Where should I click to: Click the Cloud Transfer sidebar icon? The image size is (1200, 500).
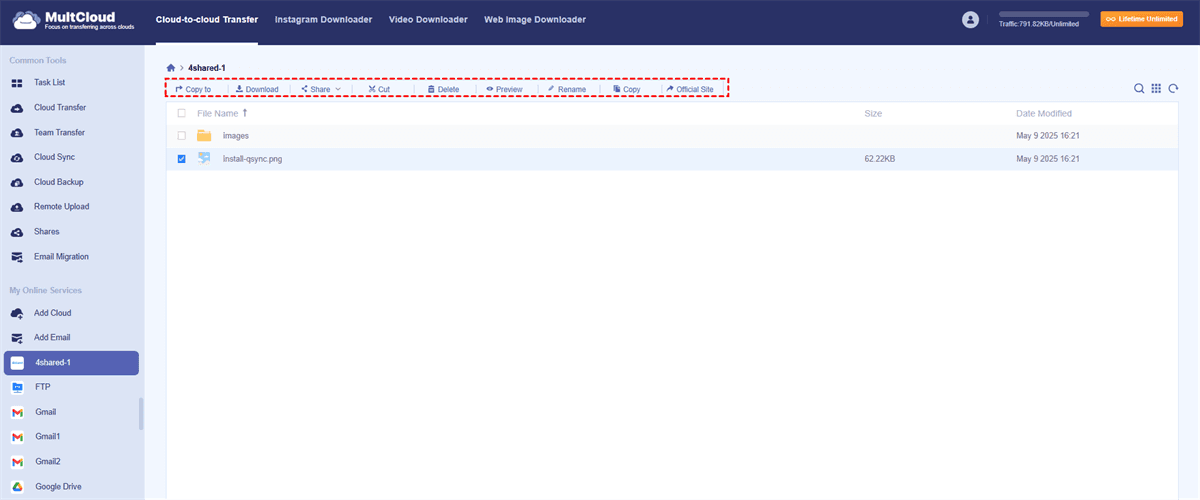pos(17,108)
